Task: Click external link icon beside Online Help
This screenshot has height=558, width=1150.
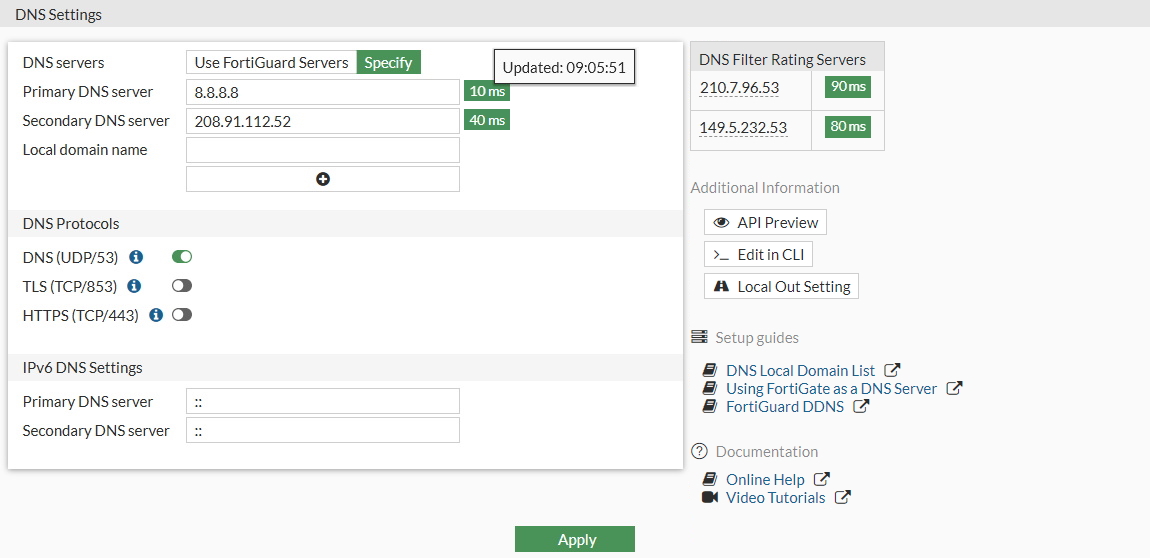Action: pyautogui.click(x=822, y=480)
